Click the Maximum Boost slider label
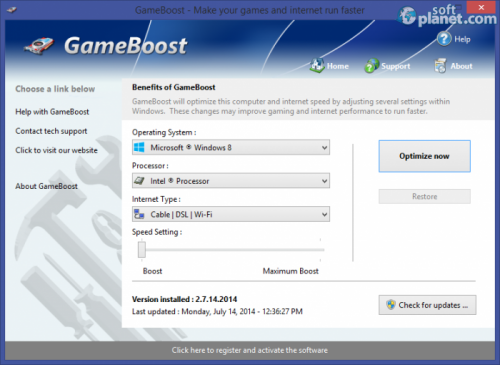Viewport: 500px width, 365px height. 291,271
